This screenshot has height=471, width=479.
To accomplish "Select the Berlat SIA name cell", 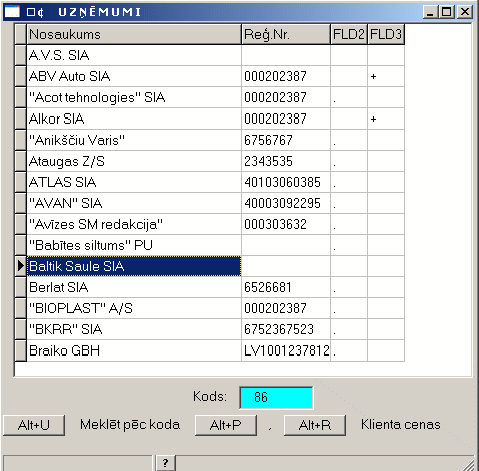I will pyautogui.click(x=134, y=287).
